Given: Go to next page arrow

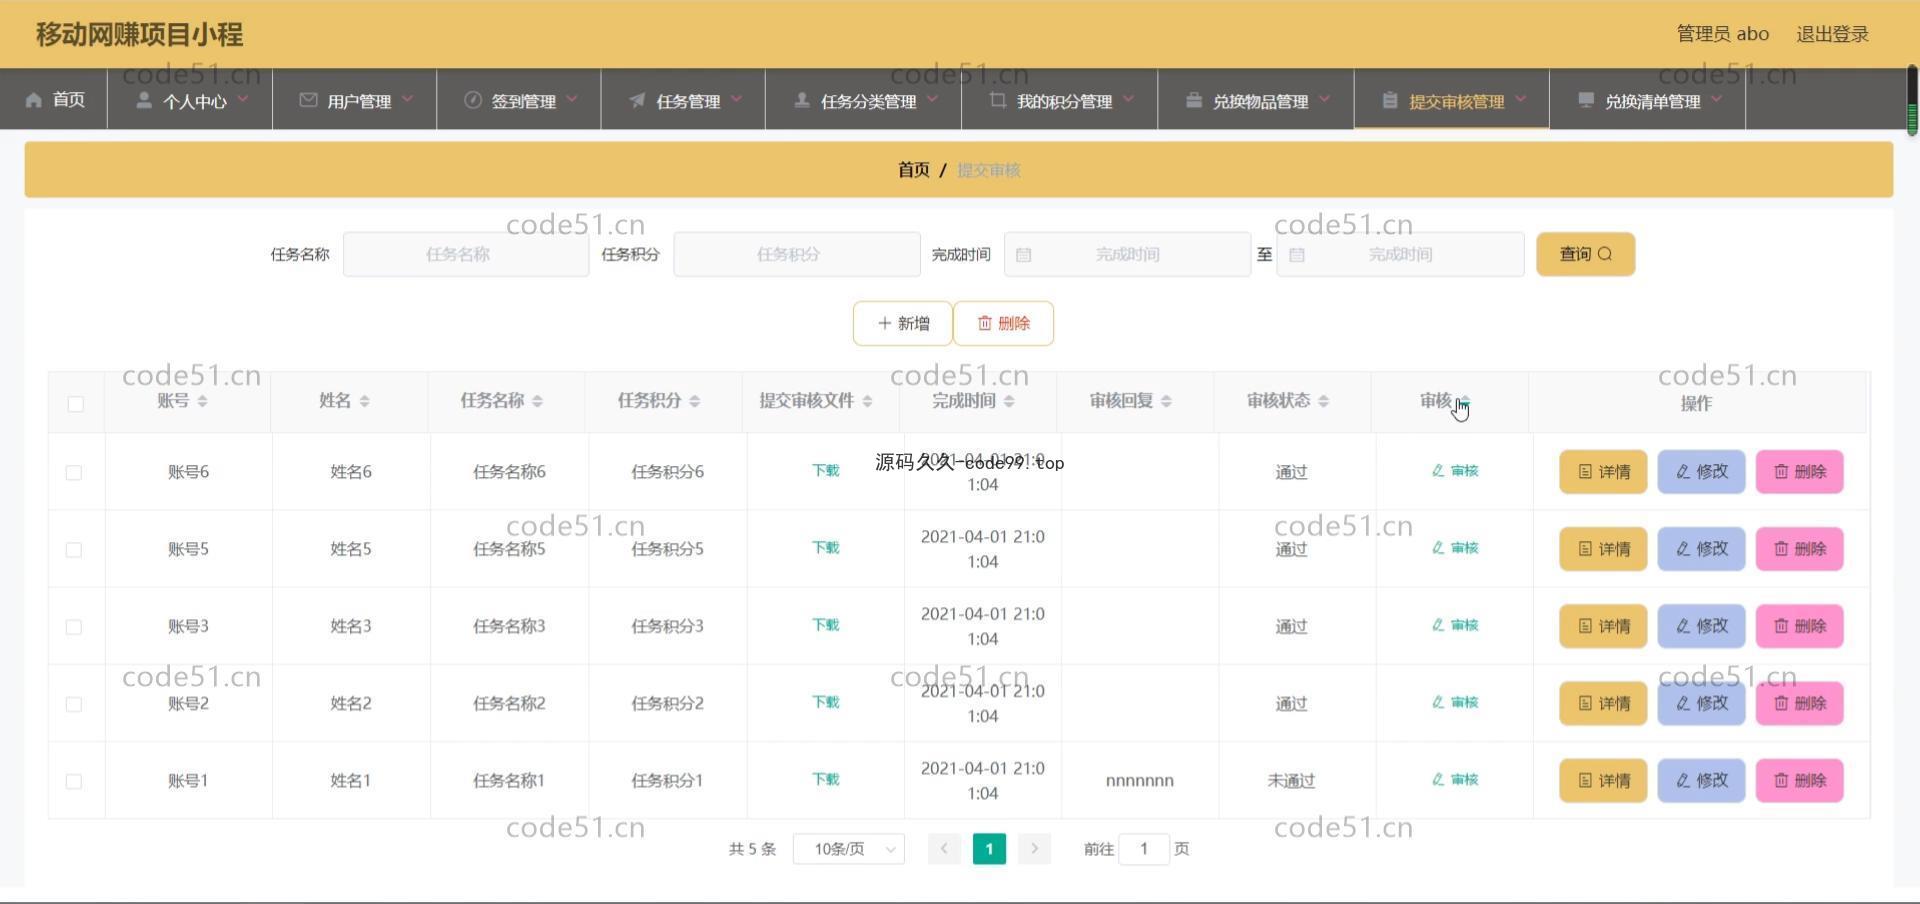Looking at the screenshot, I should point(1035,849).
